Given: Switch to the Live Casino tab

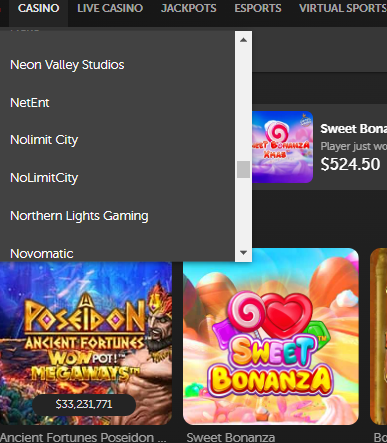Looking at the screenshot, I should [x=110, y=8].
